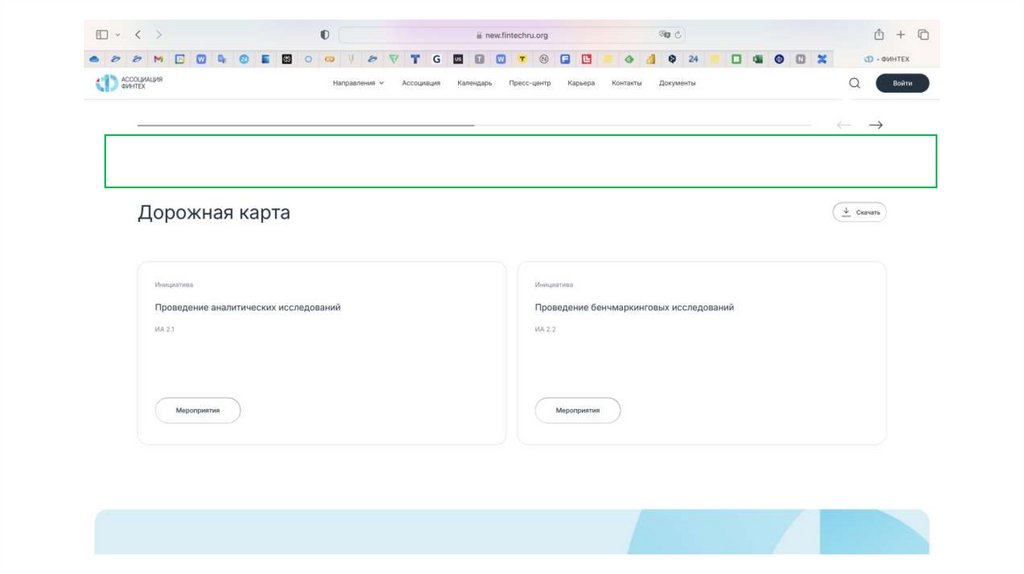The width and height of the screenshot is (1024, 574).
Task: Open a new tab with plus icon
Action: pos(901,35)
